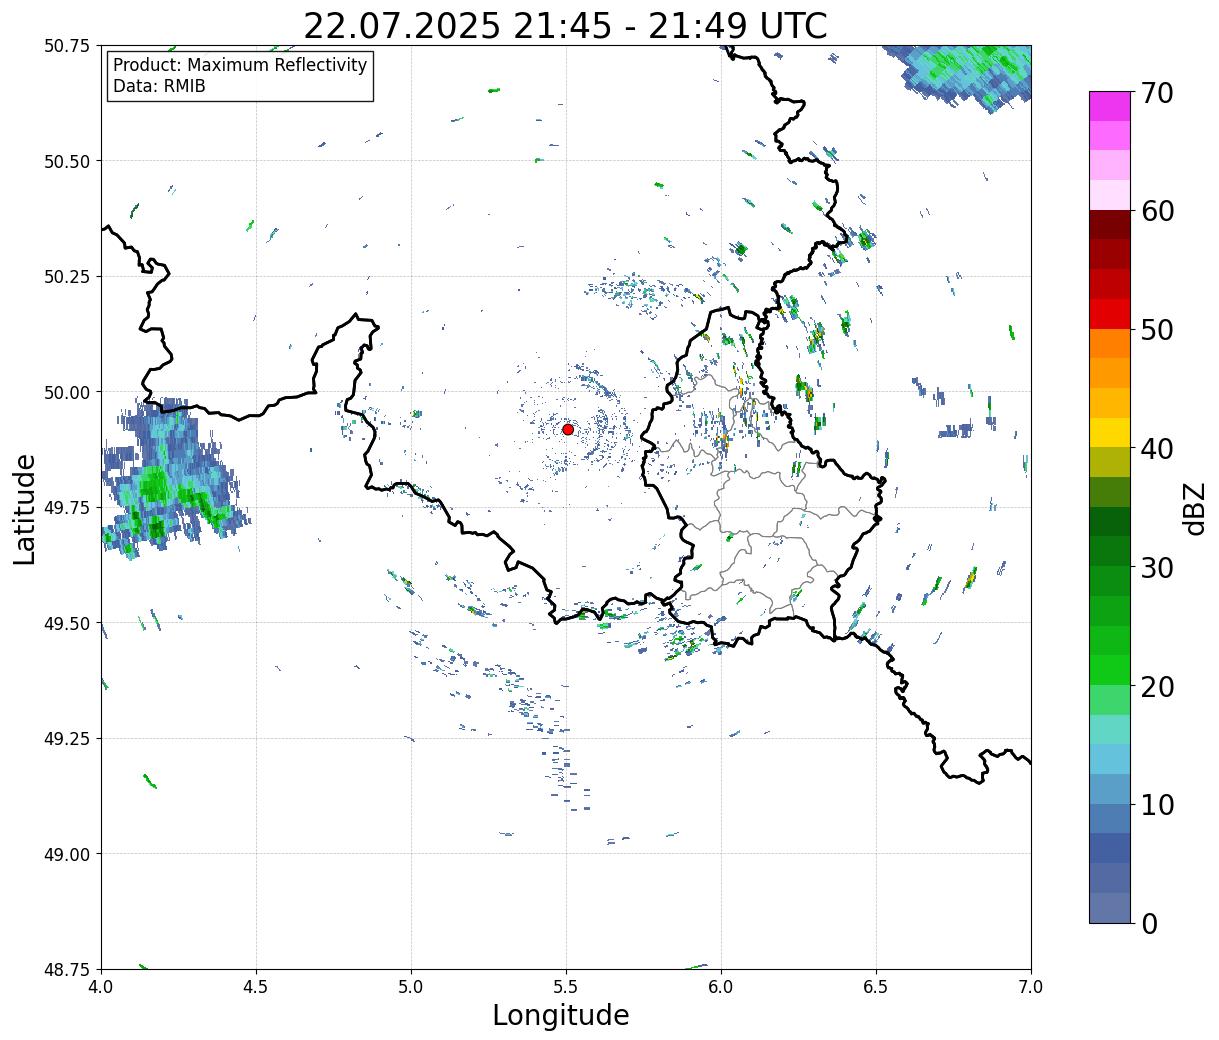The width and height of the screenshot is (1219, 1040).
Task: Pick the topmost magenta colorbar segment
Action: [x=1110, y=106]
